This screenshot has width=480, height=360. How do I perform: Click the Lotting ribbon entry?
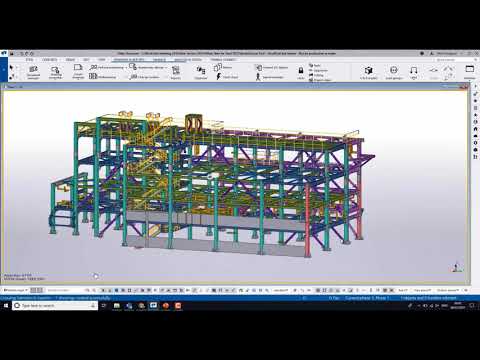click(316, 75)
